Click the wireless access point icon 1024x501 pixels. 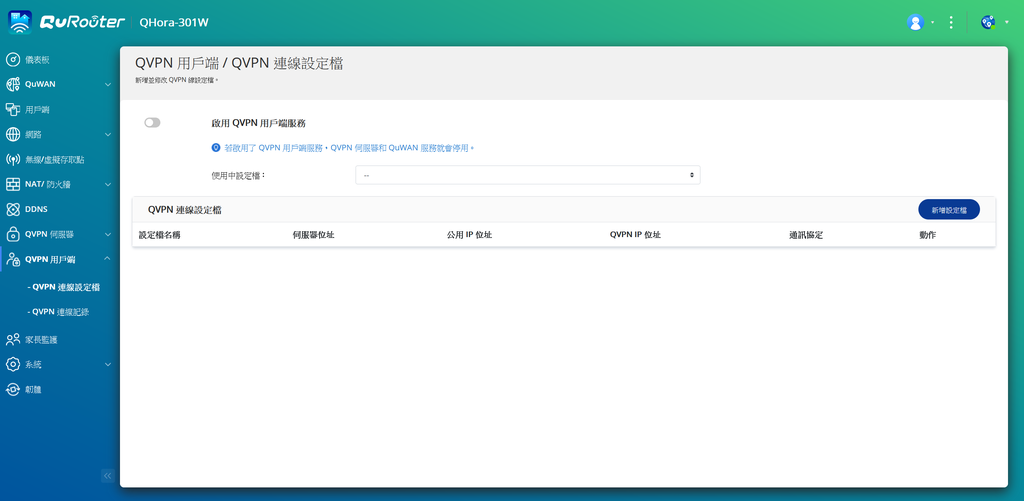tap(12, 159)
